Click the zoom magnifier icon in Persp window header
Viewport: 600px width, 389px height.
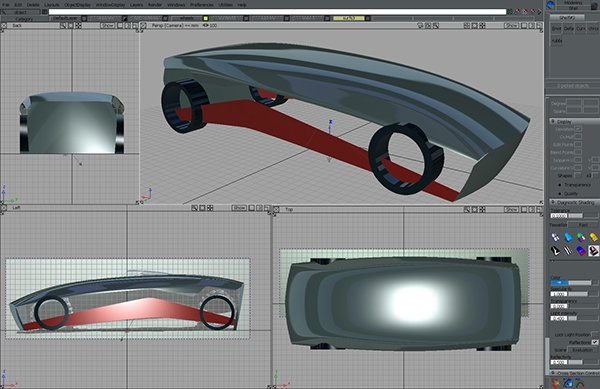click(x=436, y=25)
